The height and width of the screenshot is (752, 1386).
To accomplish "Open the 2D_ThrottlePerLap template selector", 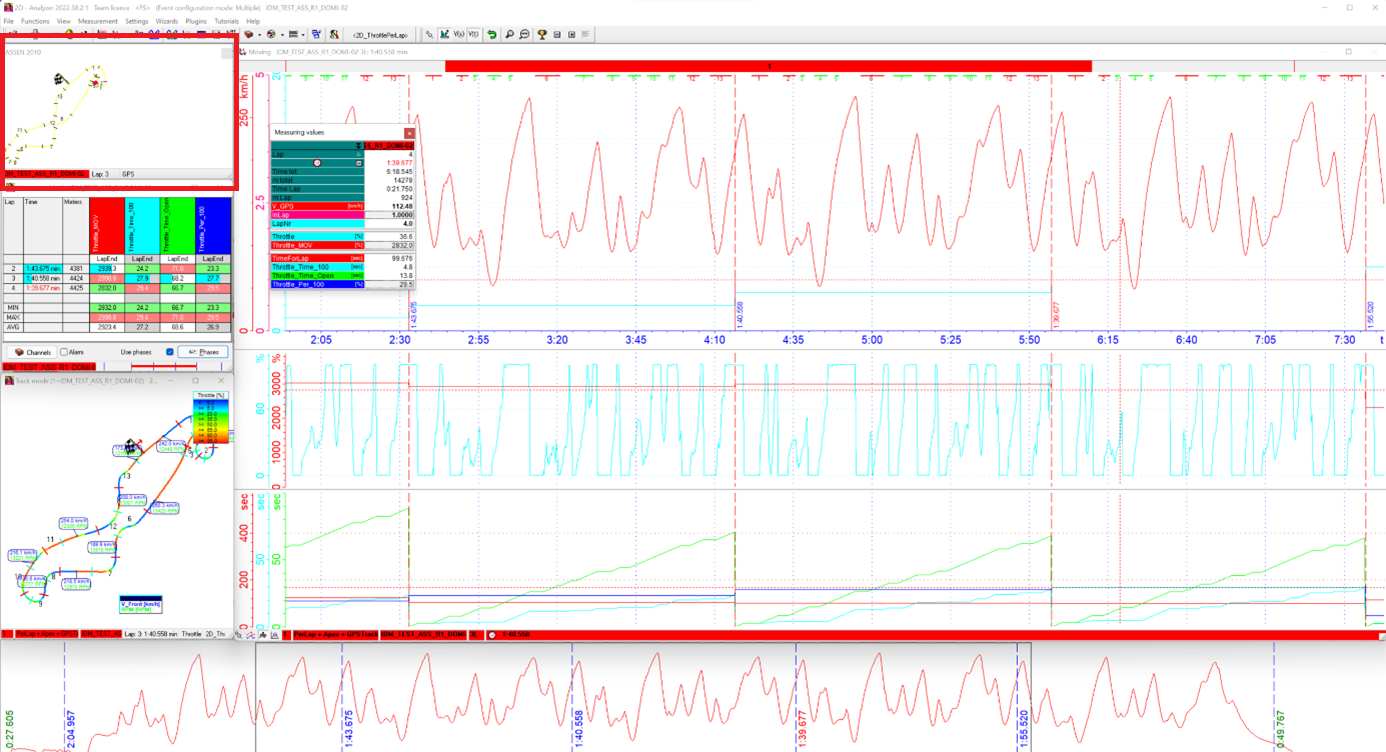I will 379,35.
